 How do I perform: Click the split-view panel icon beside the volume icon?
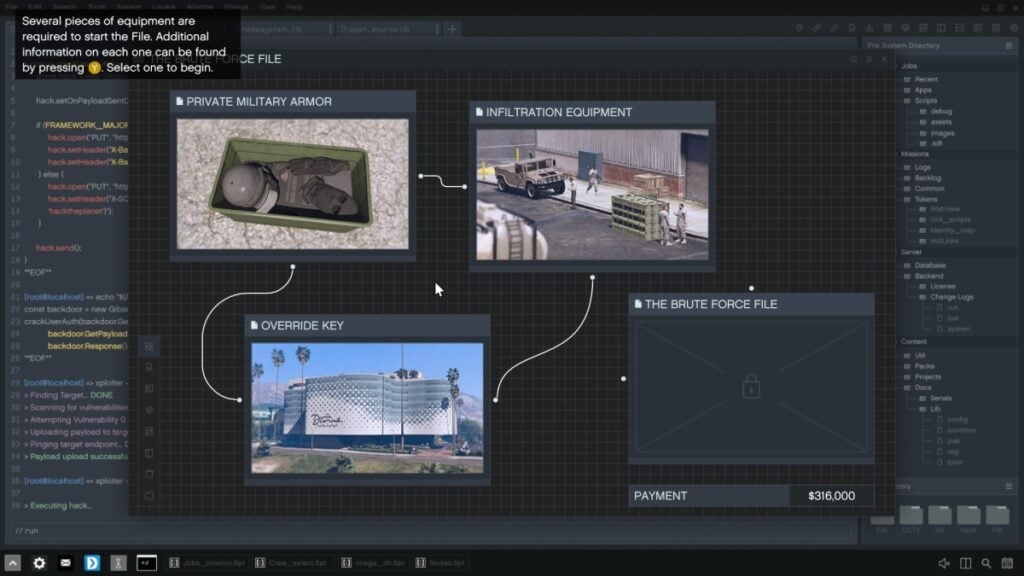966,562
